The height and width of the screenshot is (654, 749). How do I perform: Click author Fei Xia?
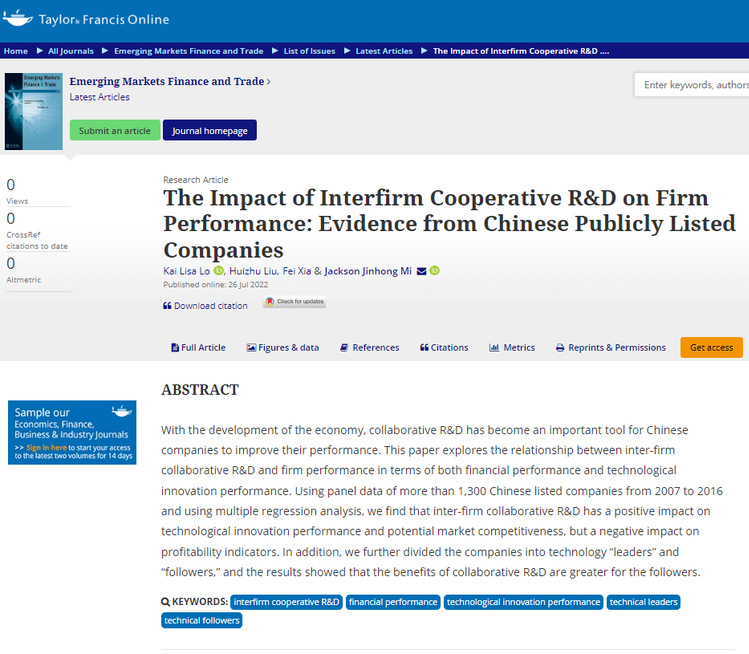297,271
